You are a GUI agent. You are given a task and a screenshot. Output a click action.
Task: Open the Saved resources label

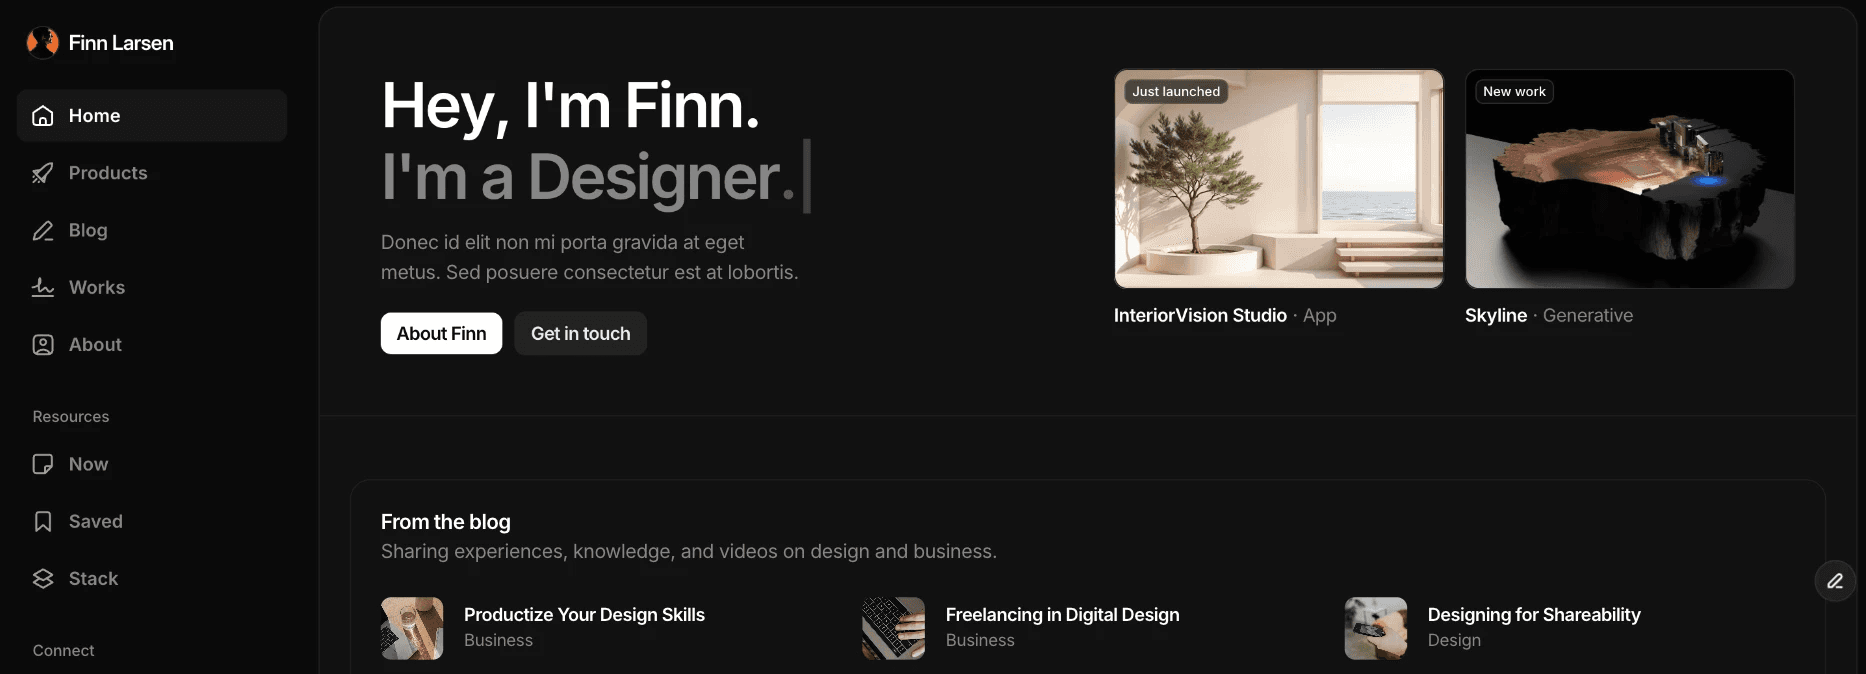pos(96,521)
